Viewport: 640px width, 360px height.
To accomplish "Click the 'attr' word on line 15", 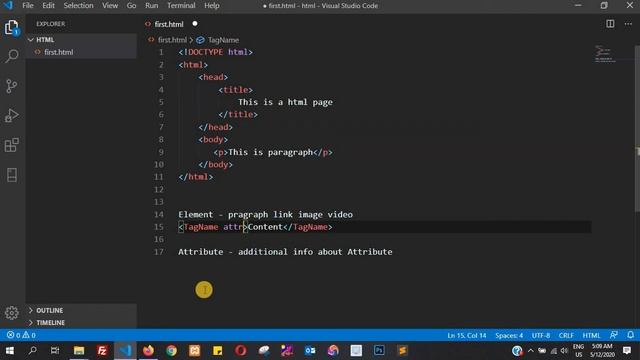I will click(x=233, y=227).
